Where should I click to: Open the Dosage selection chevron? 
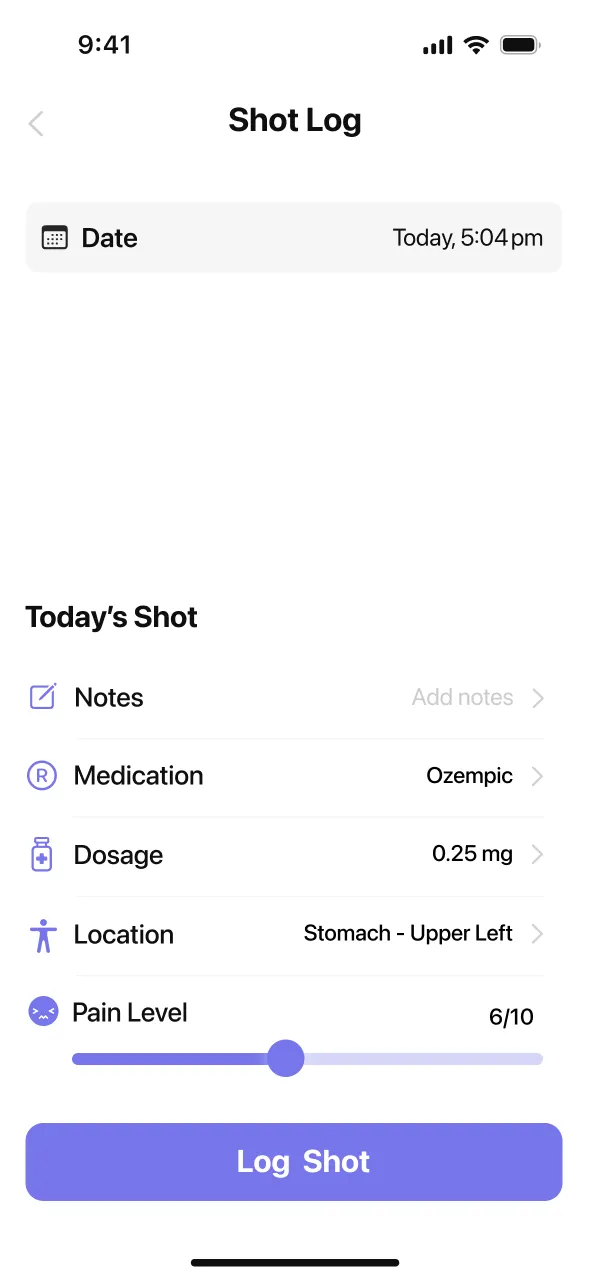(x=539, y=854)
